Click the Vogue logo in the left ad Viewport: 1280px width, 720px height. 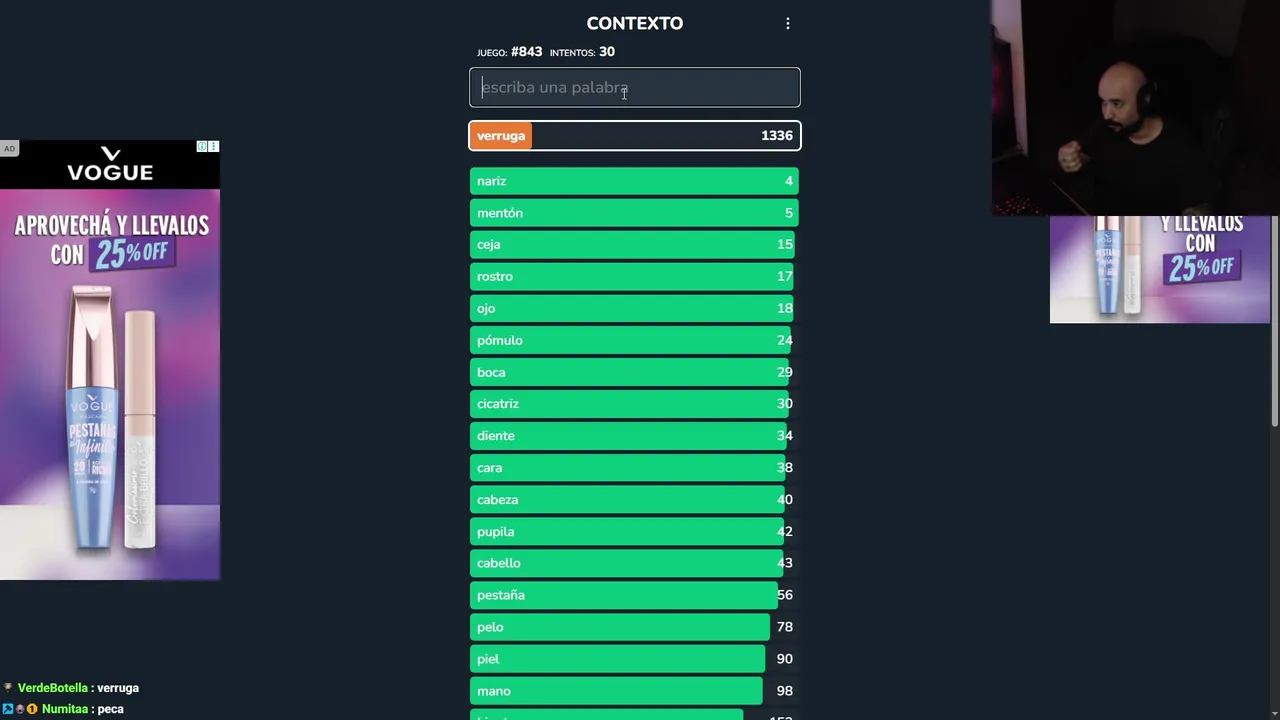point(110,165)
